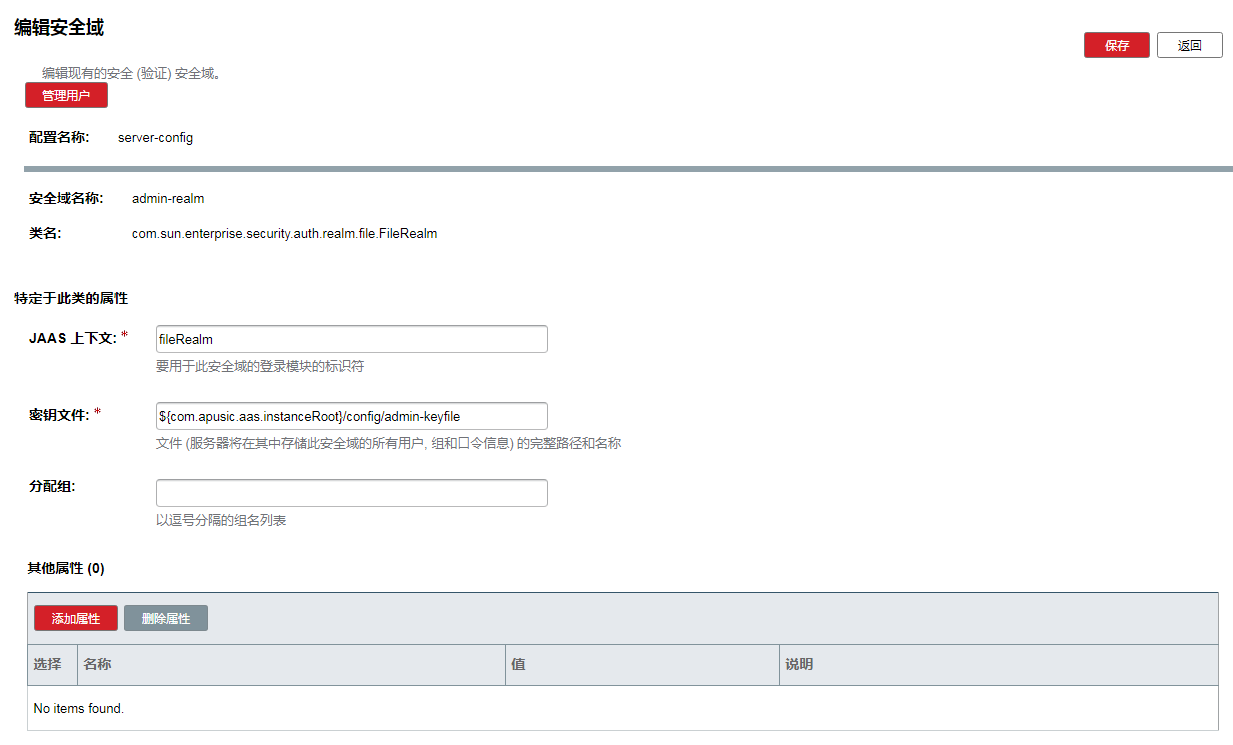Click the "No items found." table row

[79, 709]
